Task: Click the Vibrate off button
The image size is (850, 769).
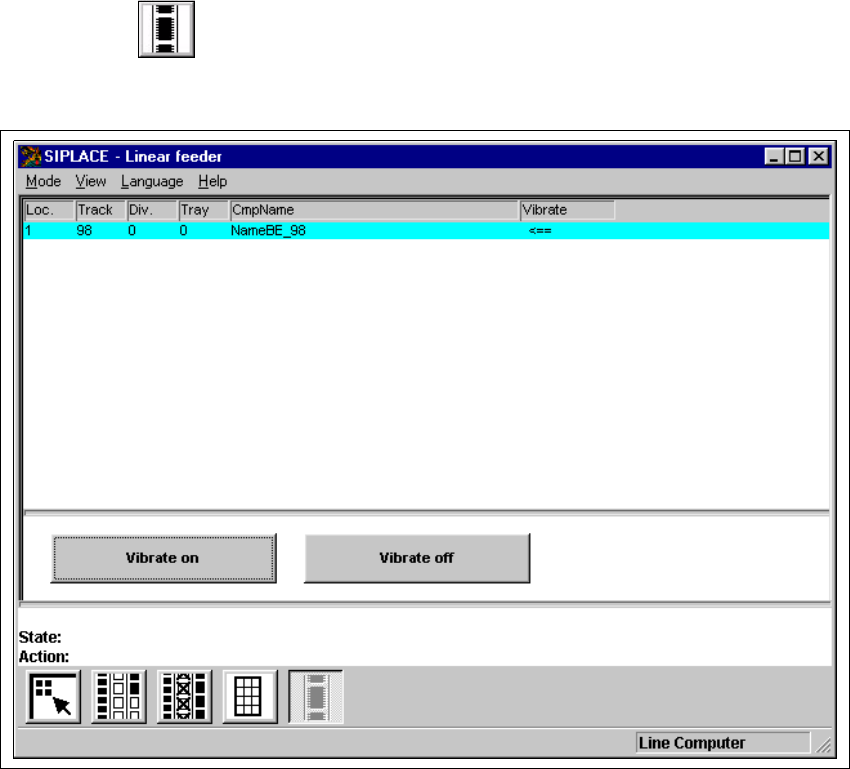Action: click(417, 558)
